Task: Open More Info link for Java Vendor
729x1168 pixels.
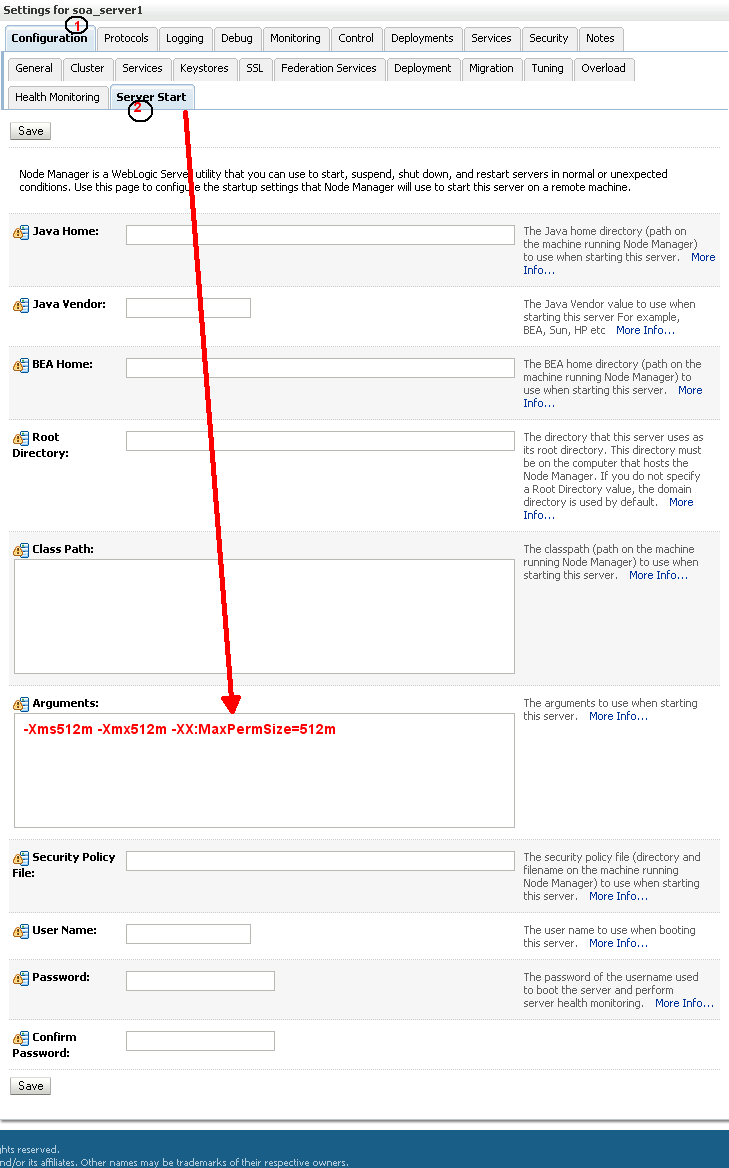Action: (645, 330)
